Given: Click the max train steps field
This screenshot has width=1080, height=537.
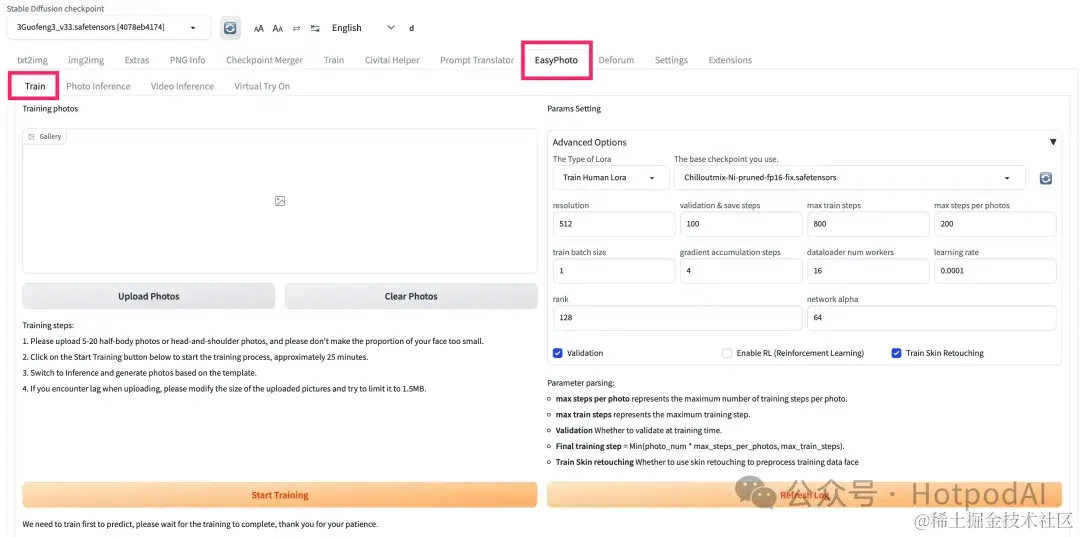Looking at the screenshot, I should tap(868, 224).
